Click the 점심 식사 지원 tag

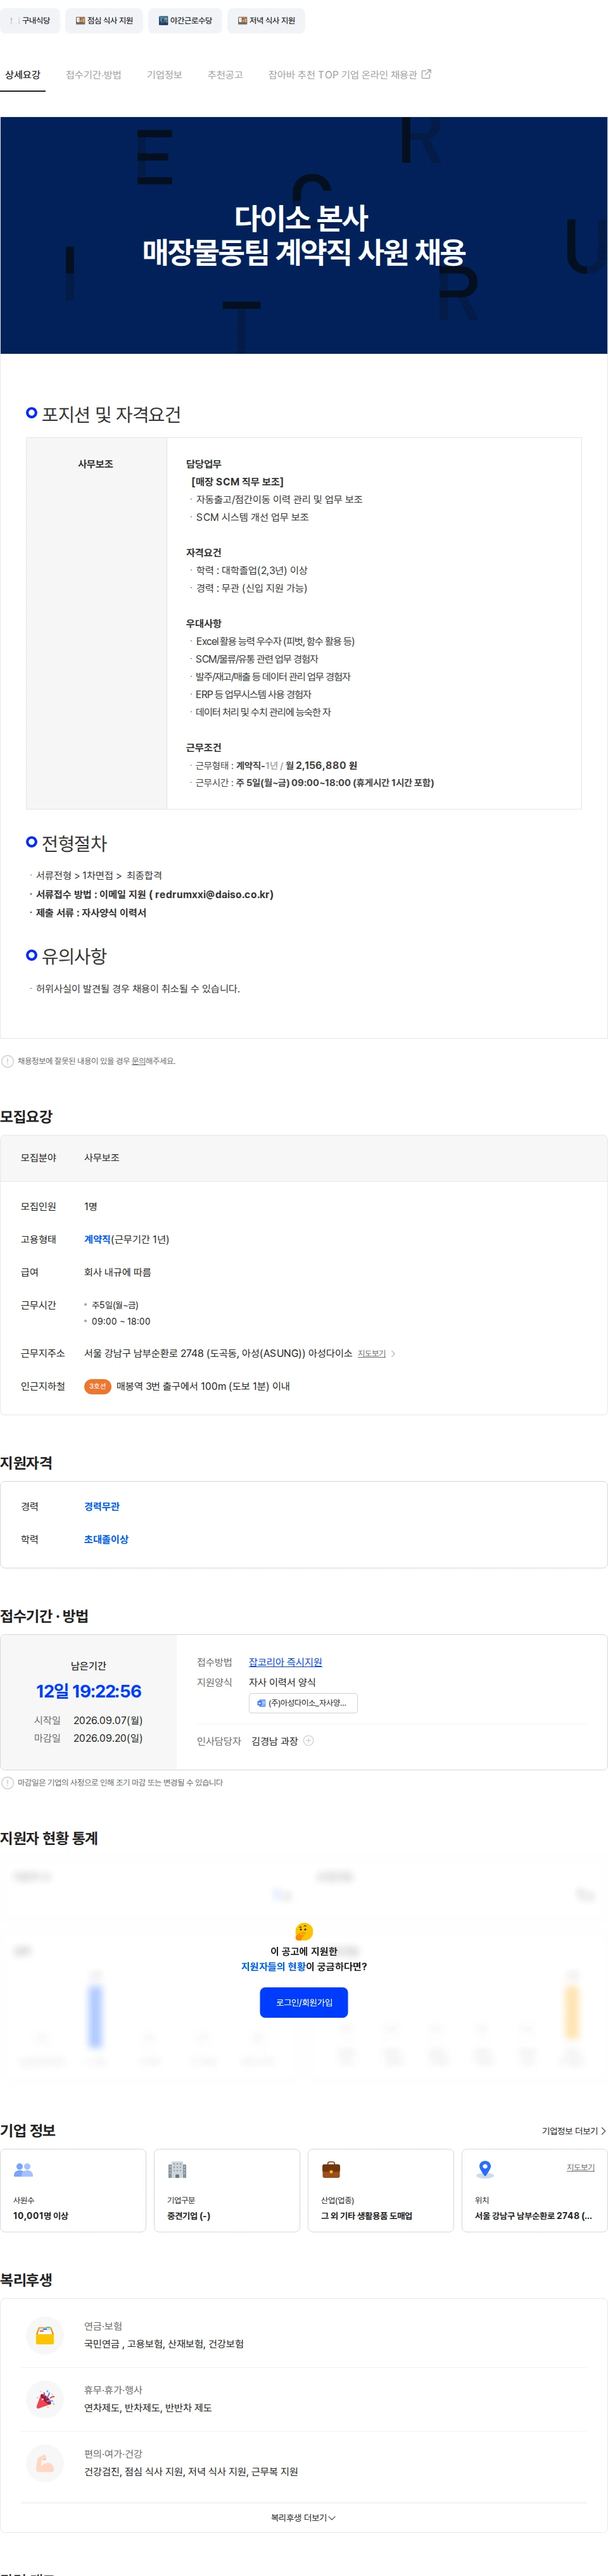(104, 20)
